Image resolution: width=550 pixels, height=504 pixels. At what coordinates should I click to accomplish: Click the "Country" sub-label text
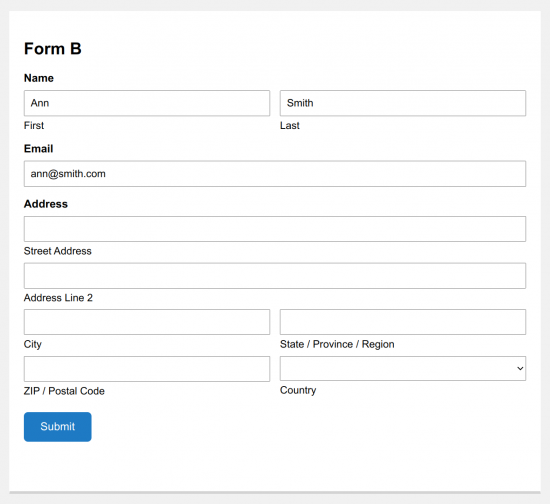(298, 390)
